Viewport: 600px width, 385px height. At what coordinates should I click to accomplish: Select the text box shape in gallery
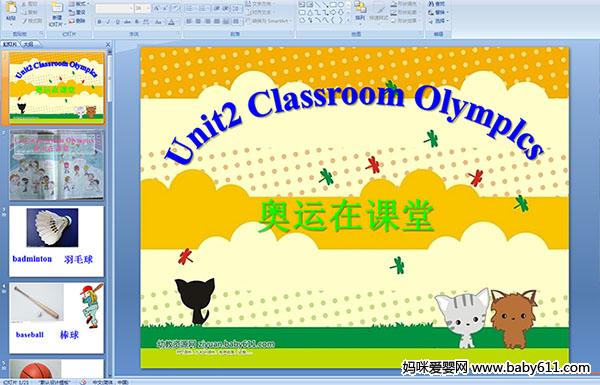tap(302, 4)
